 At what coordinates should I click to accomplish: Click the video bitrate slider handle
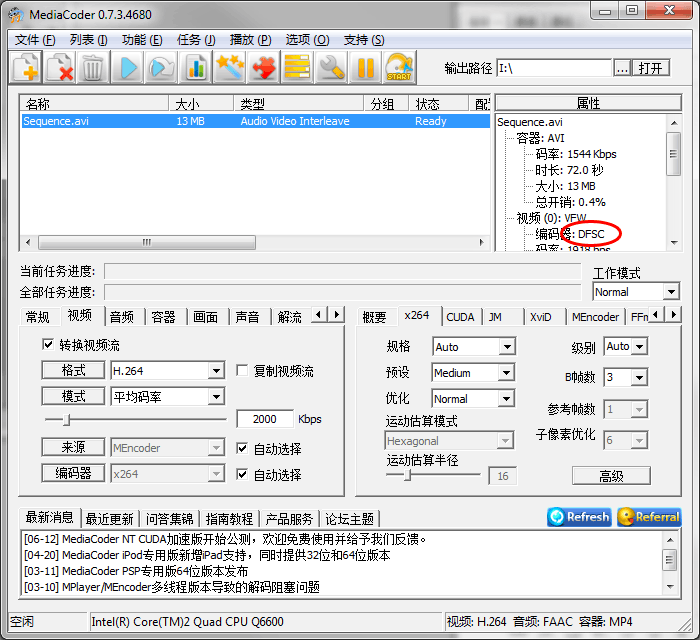coord(67,420)
